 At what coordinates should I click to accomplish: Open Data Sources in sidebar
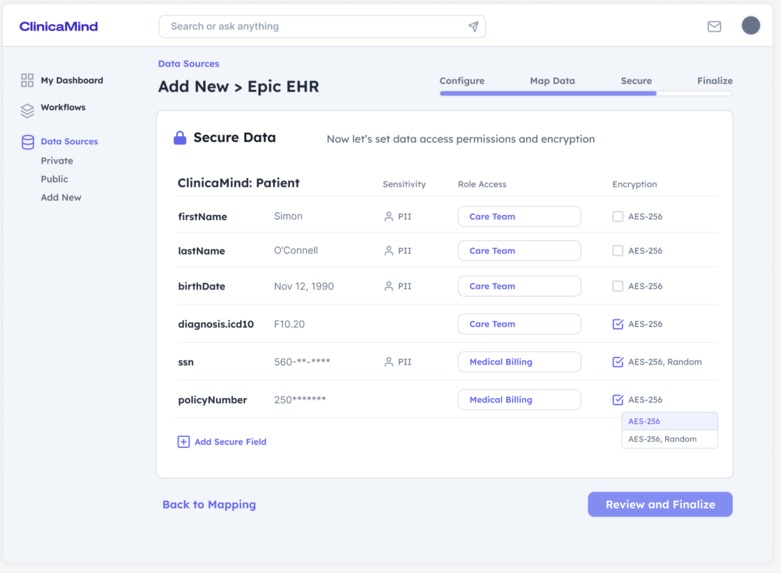coord(69,142)
